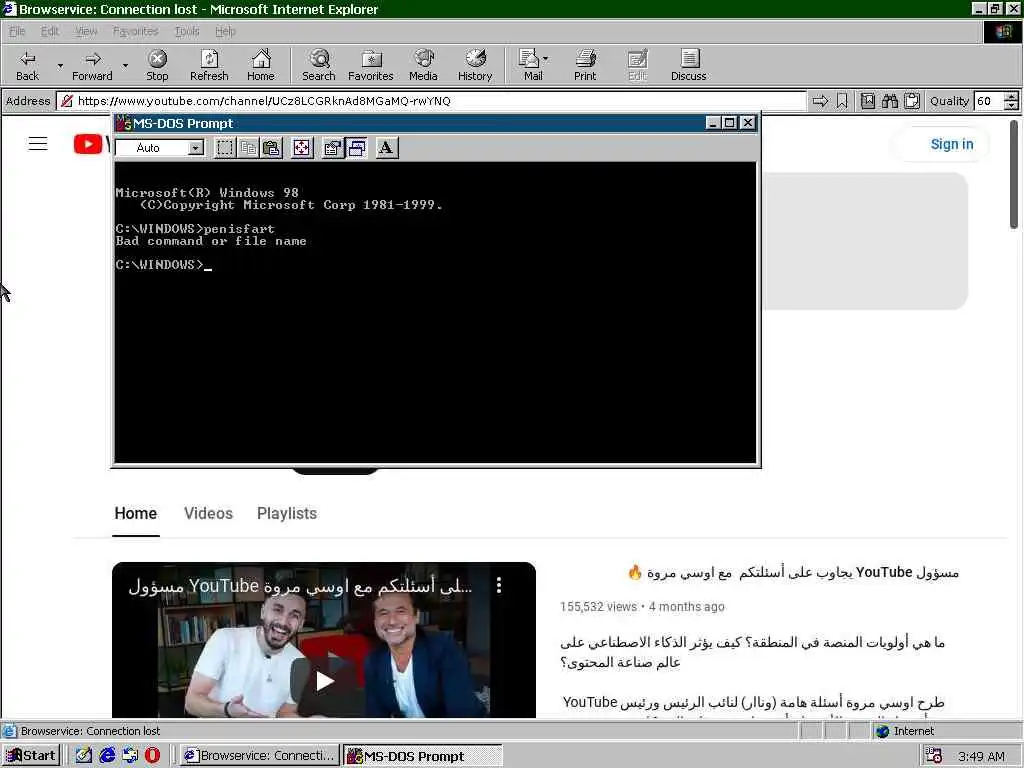The width and height of the screenshot is (1024, 768).
Task: Click the MS-DOS Prompt title bar icon
Action: point(123,123)
